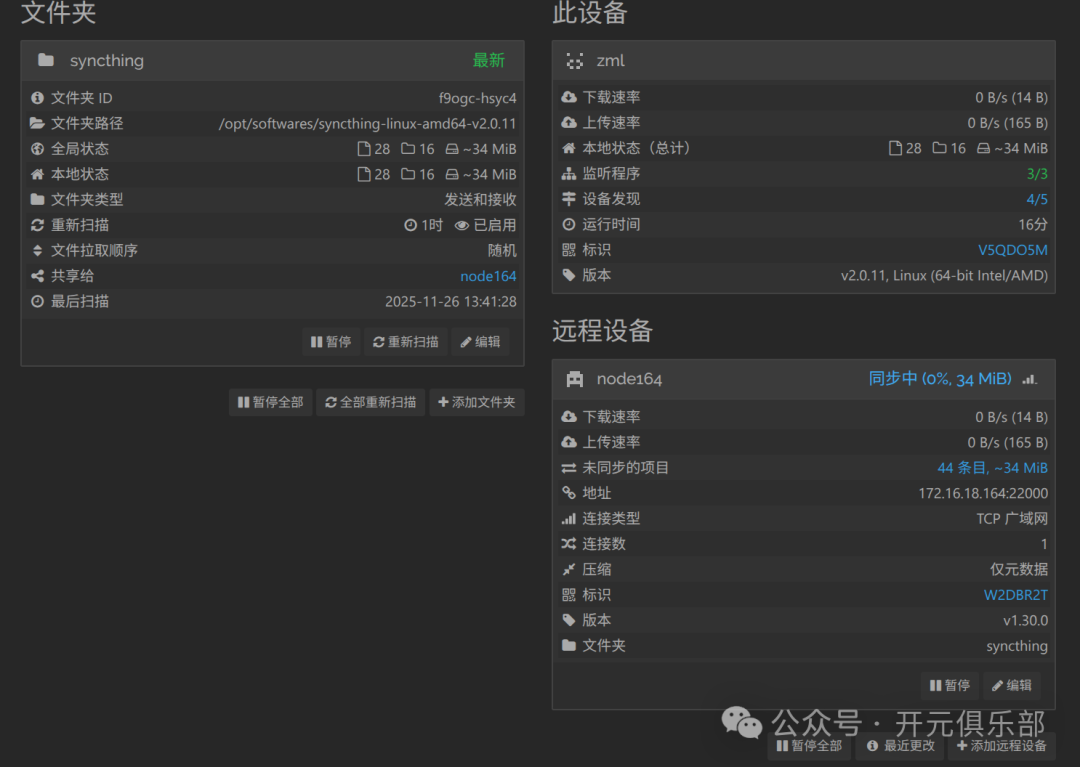Click the clock icon next to 1时
Screen dimensions: 1080x767
point(410,225)
